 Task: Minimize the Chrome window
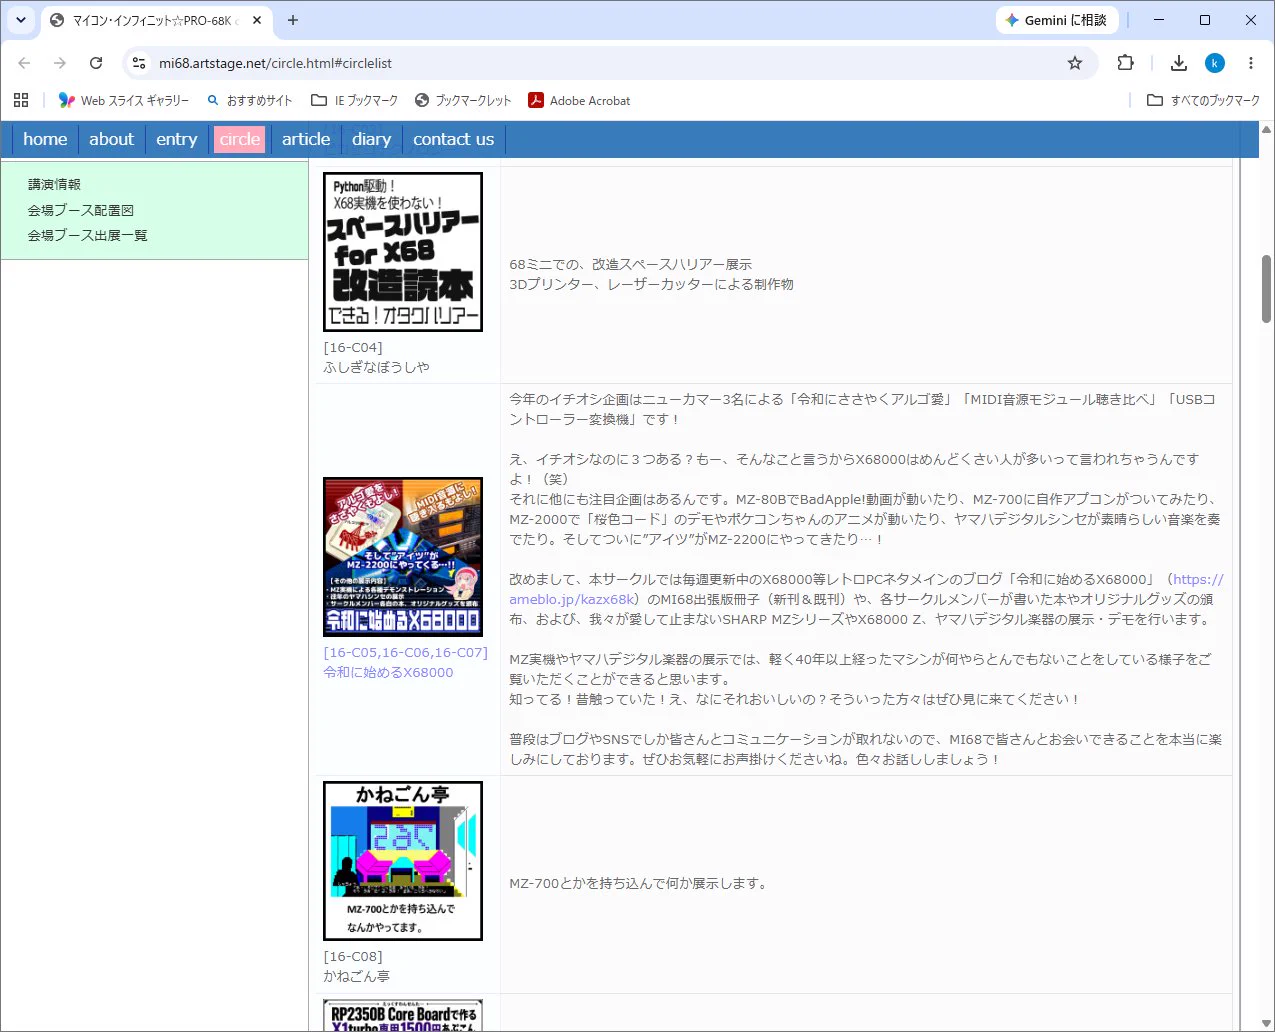click(x=1159, y=20)
